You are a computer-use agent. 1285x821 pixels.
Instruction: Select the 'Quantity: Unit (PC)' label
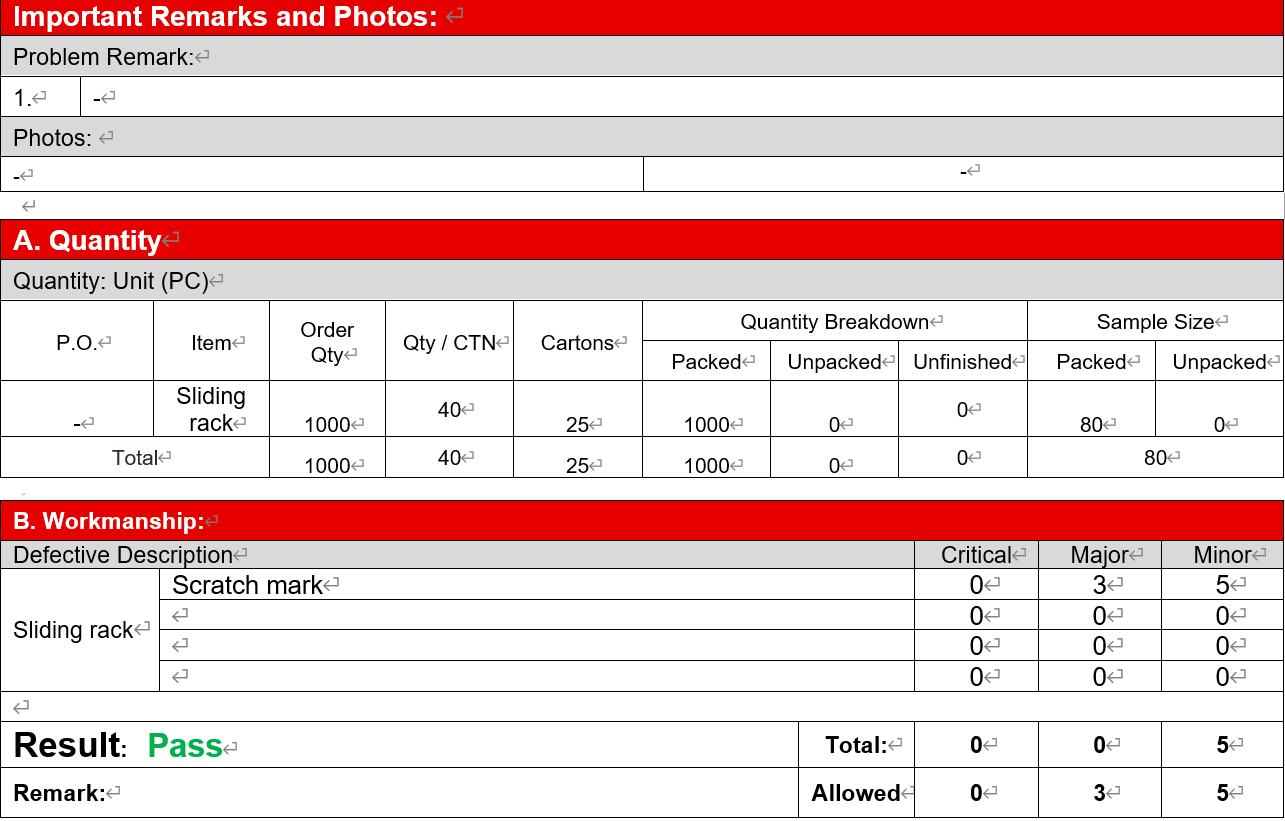(x=110, y=281)
